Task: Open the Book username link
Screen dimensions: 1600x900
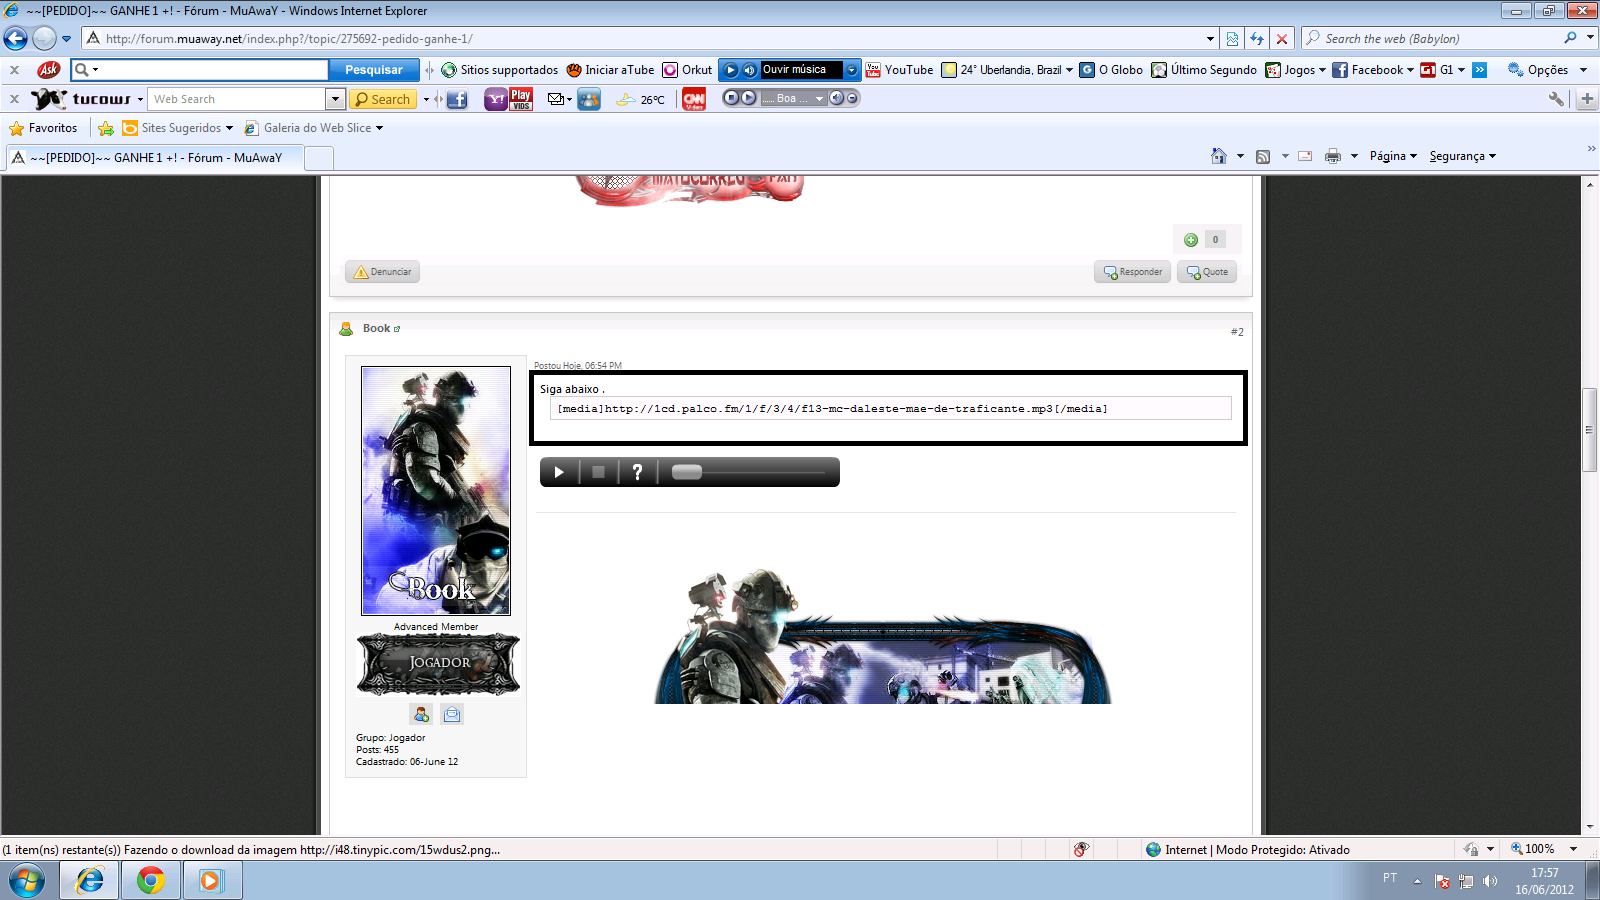Action: pos(377,328)
